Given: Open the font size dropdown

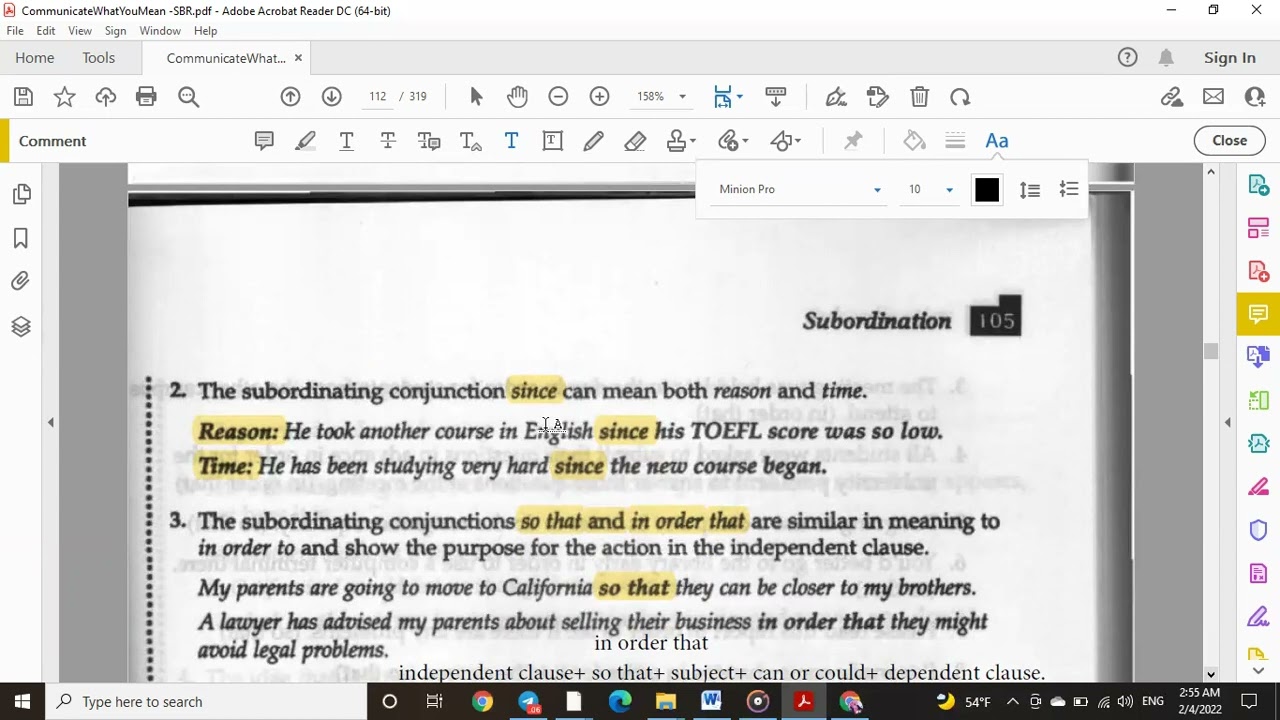Looking at the screenshot, I should pyautogui.click(x=930, y=189).
